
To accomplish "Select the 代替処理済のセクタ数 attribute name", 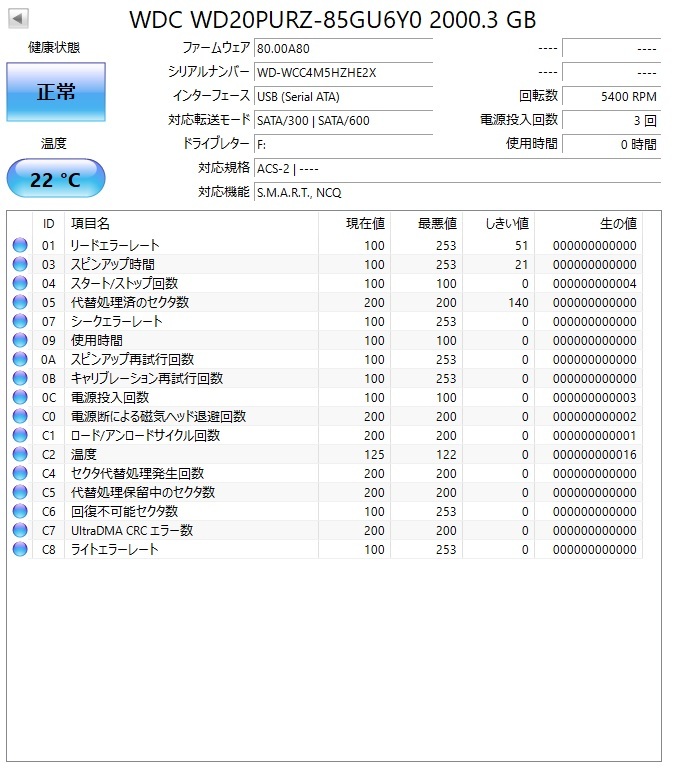I will click(130, 302).
